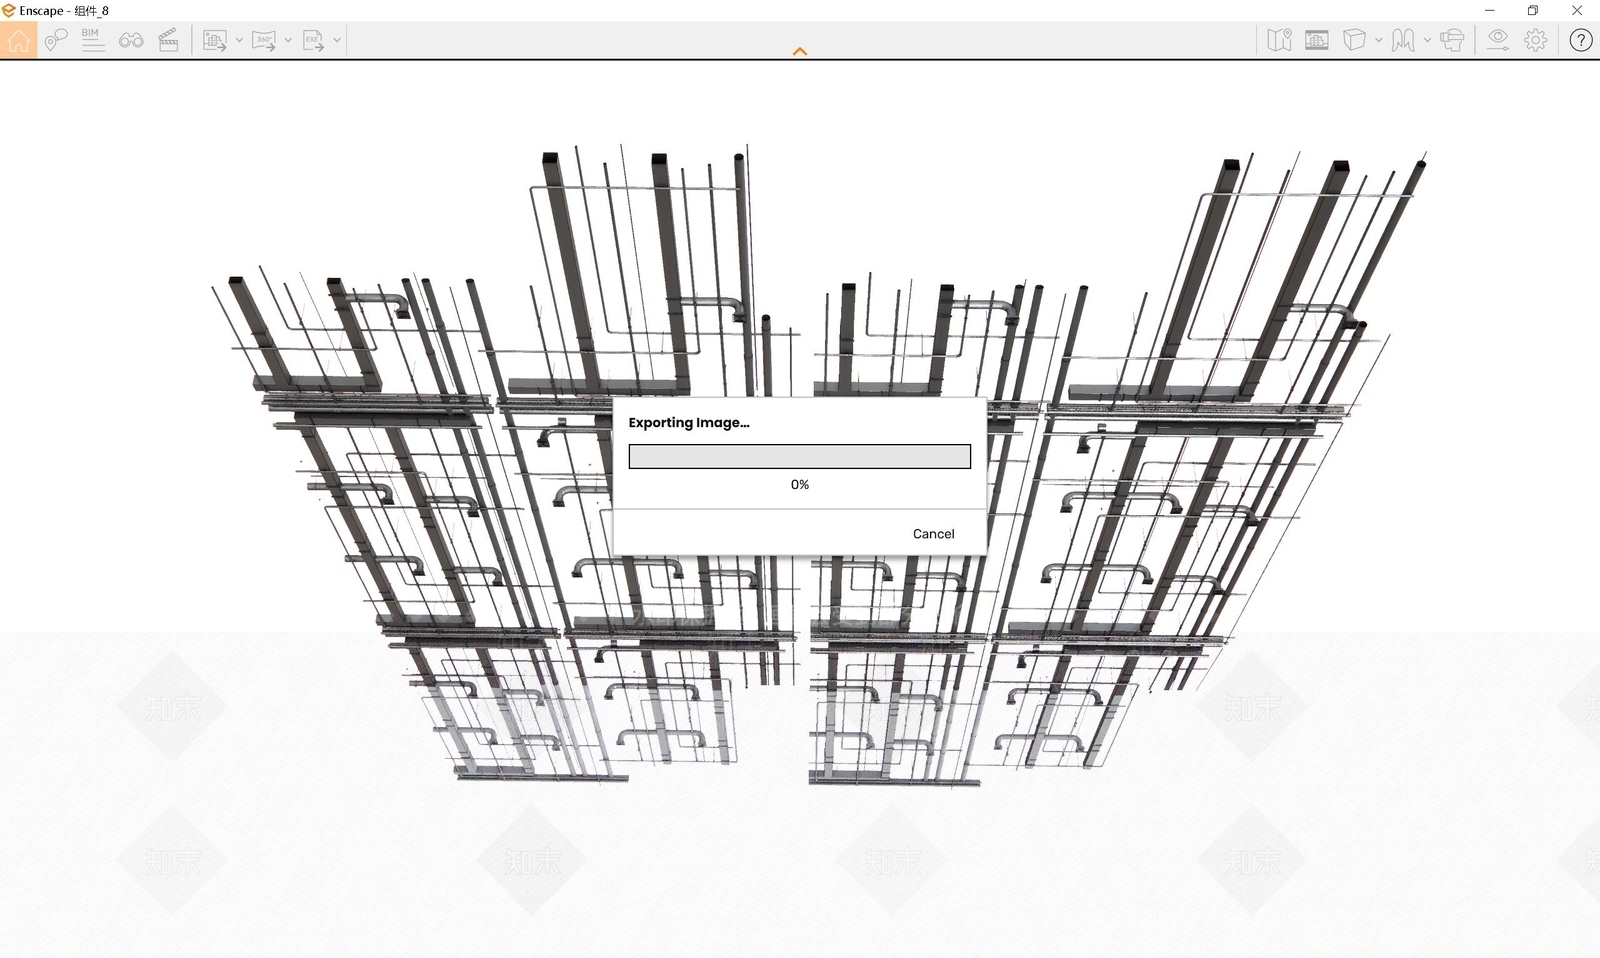Viewport: 1600px width, 958px height.
Task: Enable the VR headset mode
Action: tap(1453, 40)
